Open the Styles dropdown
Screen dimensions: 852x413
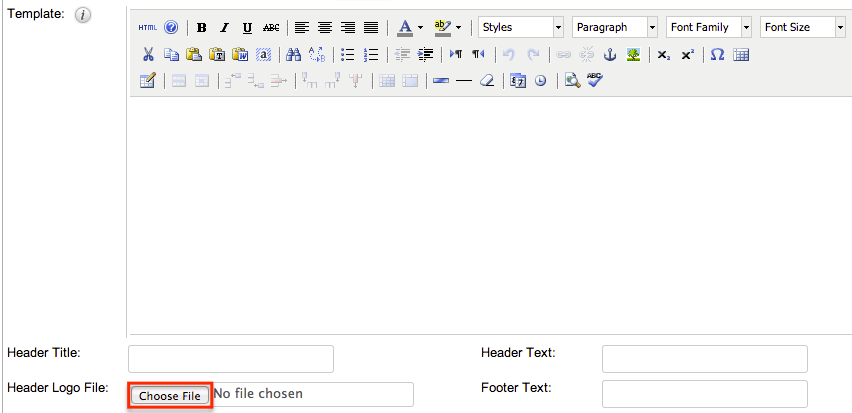point(521,27)
